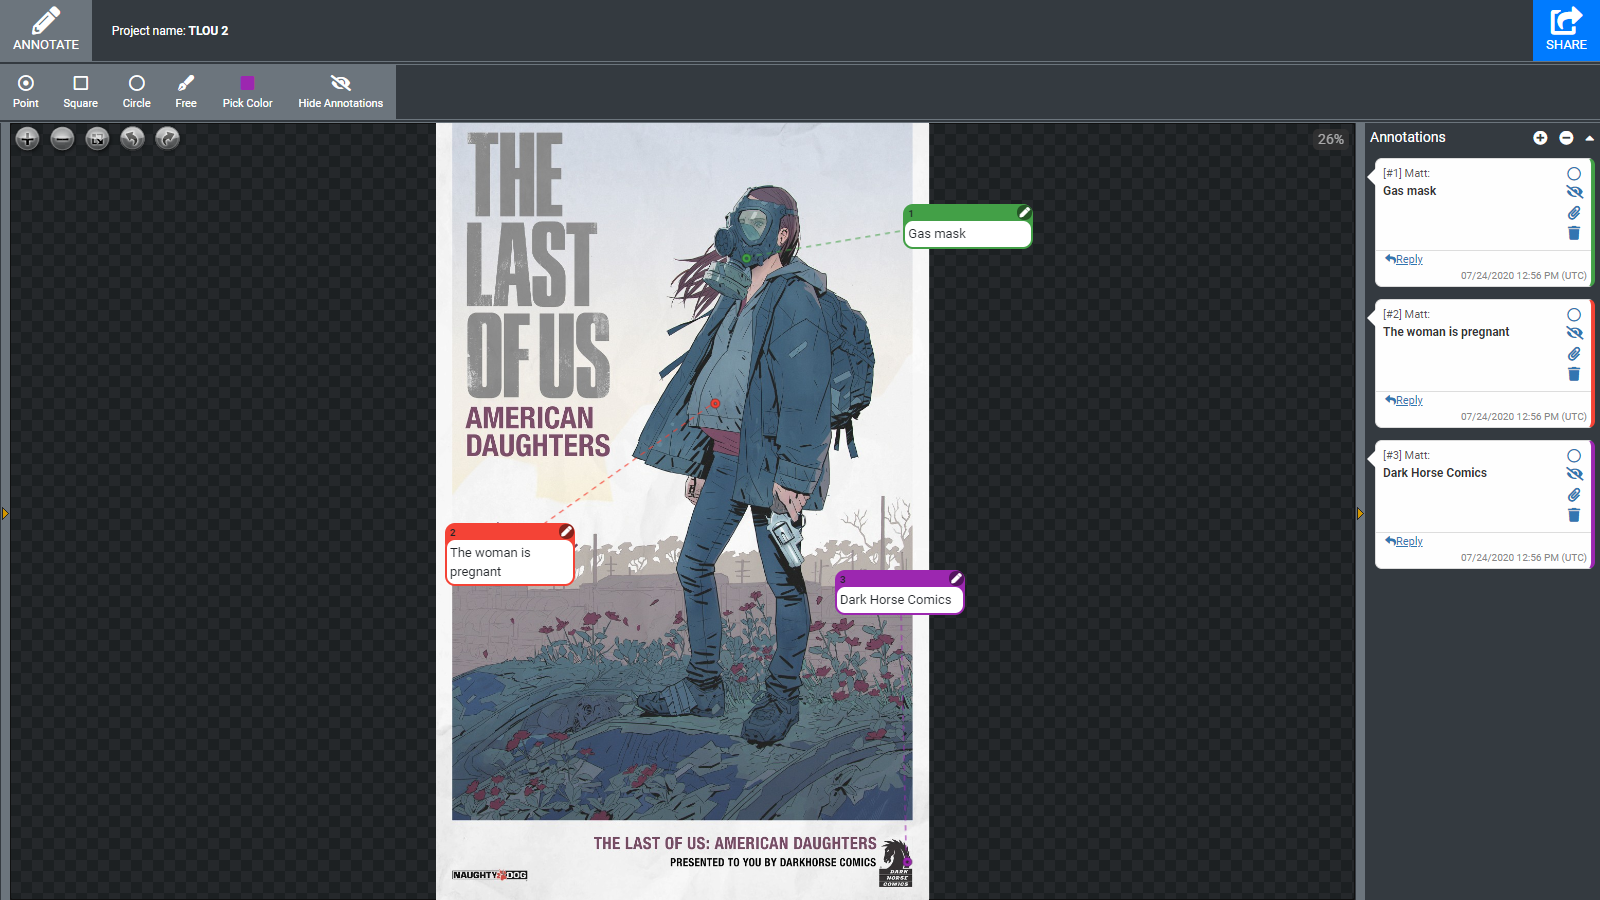Image resolution: width=1600 pixels, height=900 pixels.
Task: Edit the green Gas mask callout
Action: [1024, 212]
